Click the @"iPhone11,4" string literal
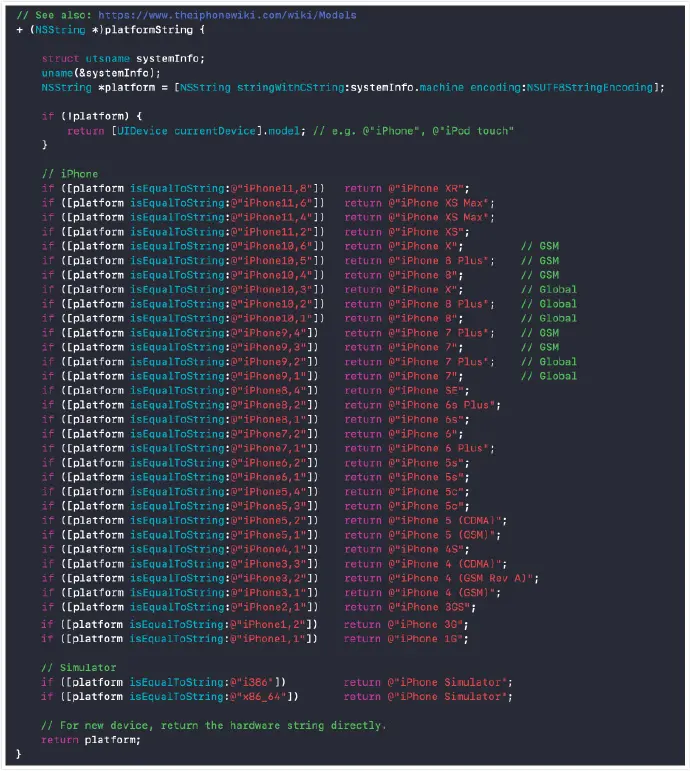Image resolution: width=690 pixels, height=771 pixels. click(274, 217)
